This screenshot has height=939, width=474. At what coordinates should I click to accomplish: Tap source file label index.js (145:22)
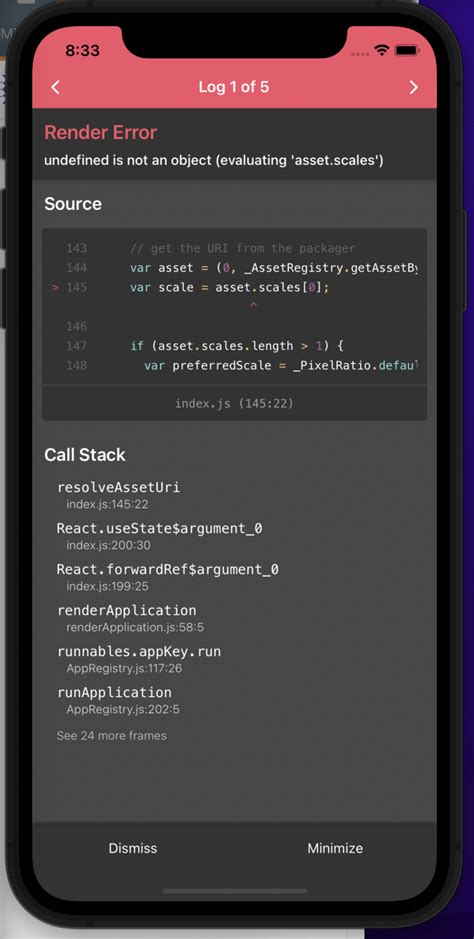(x=235, y=403)
